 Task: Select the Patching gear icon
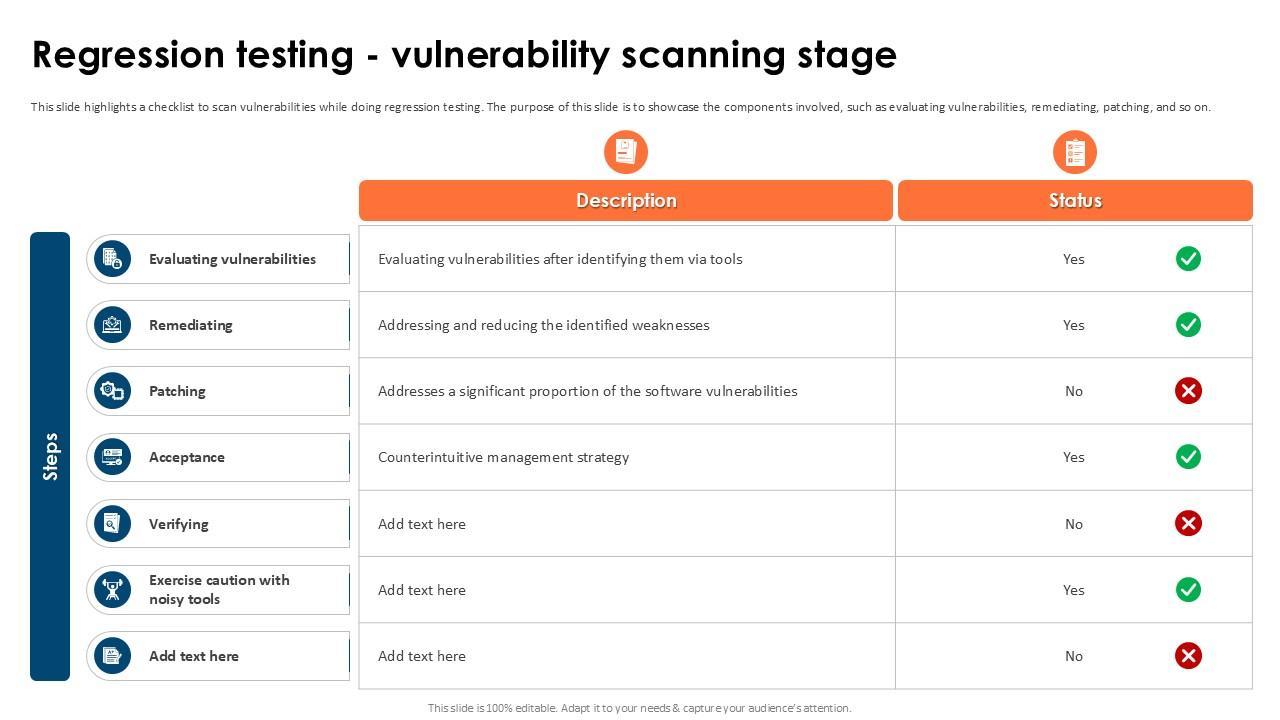pyautogui.click(x=113, y=391)
